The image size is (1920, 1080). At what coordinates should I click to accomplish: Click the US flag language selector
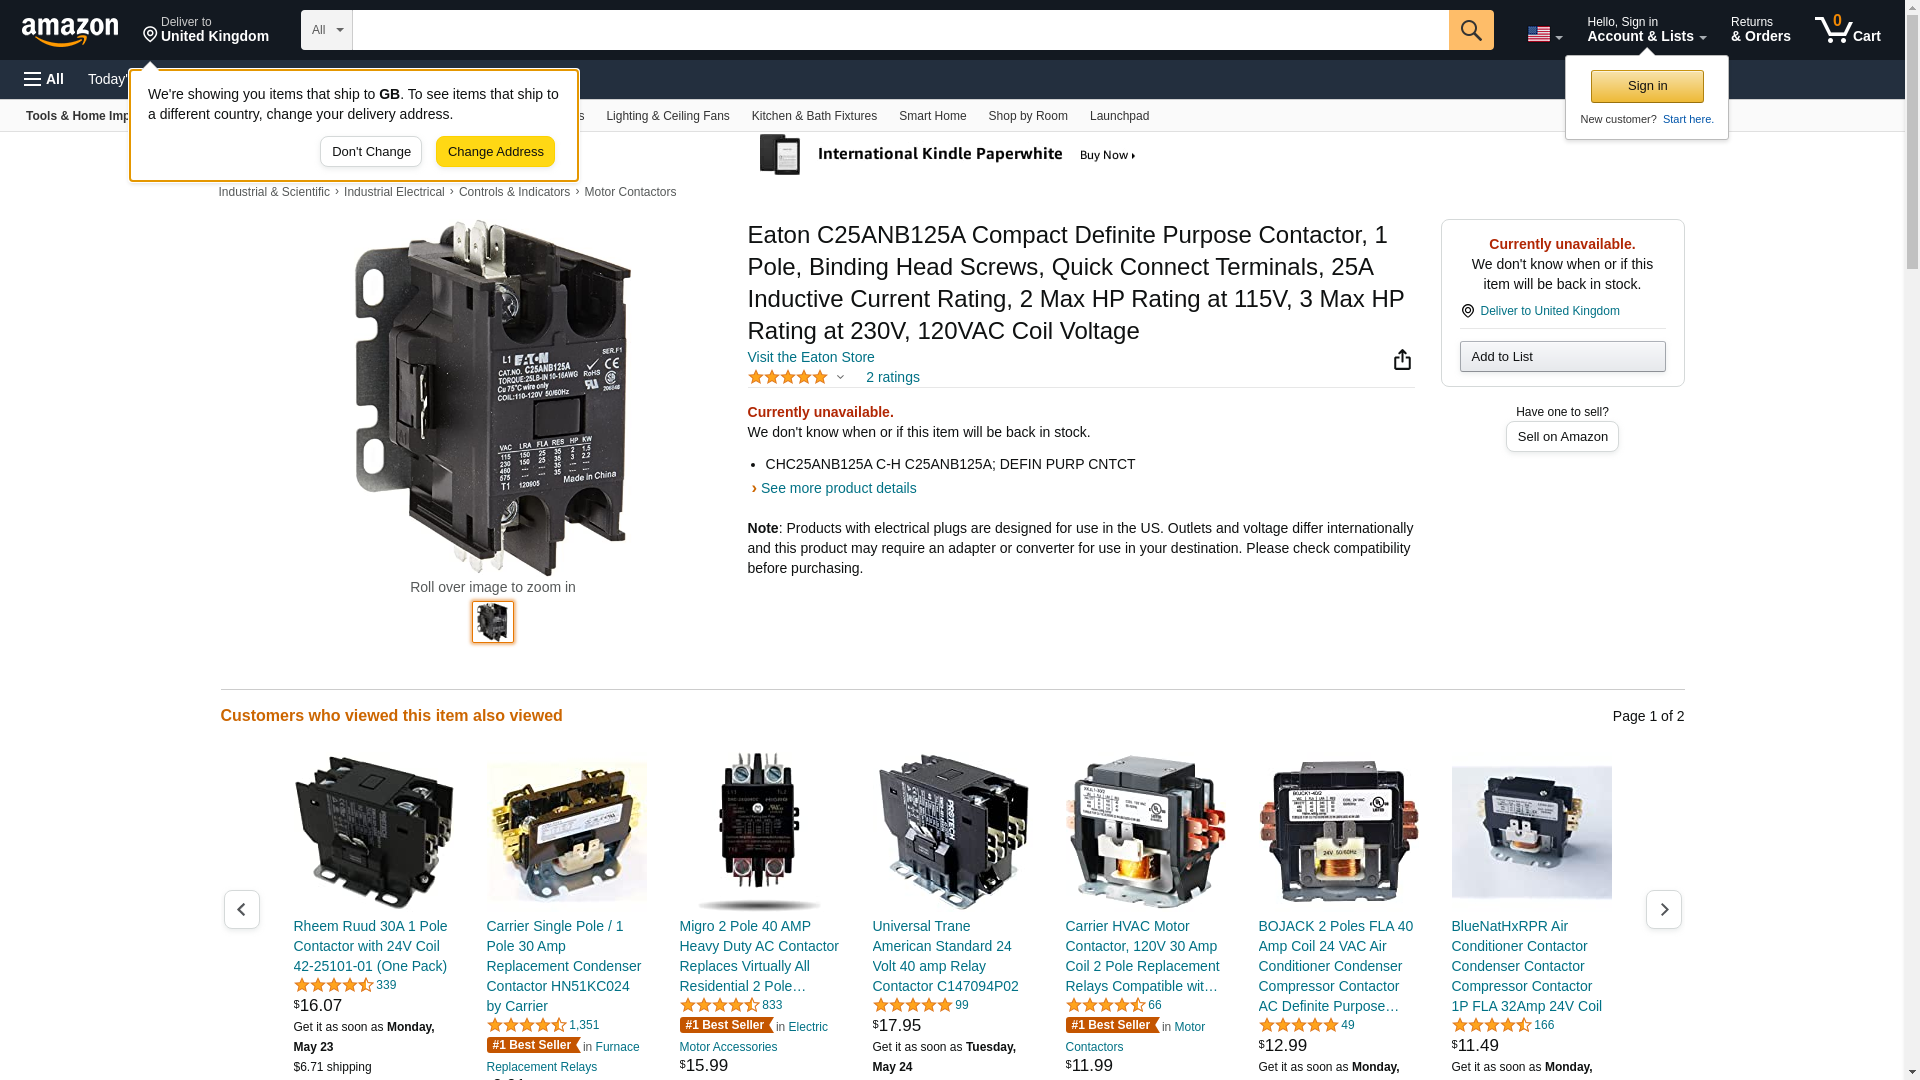(1544, 34)
